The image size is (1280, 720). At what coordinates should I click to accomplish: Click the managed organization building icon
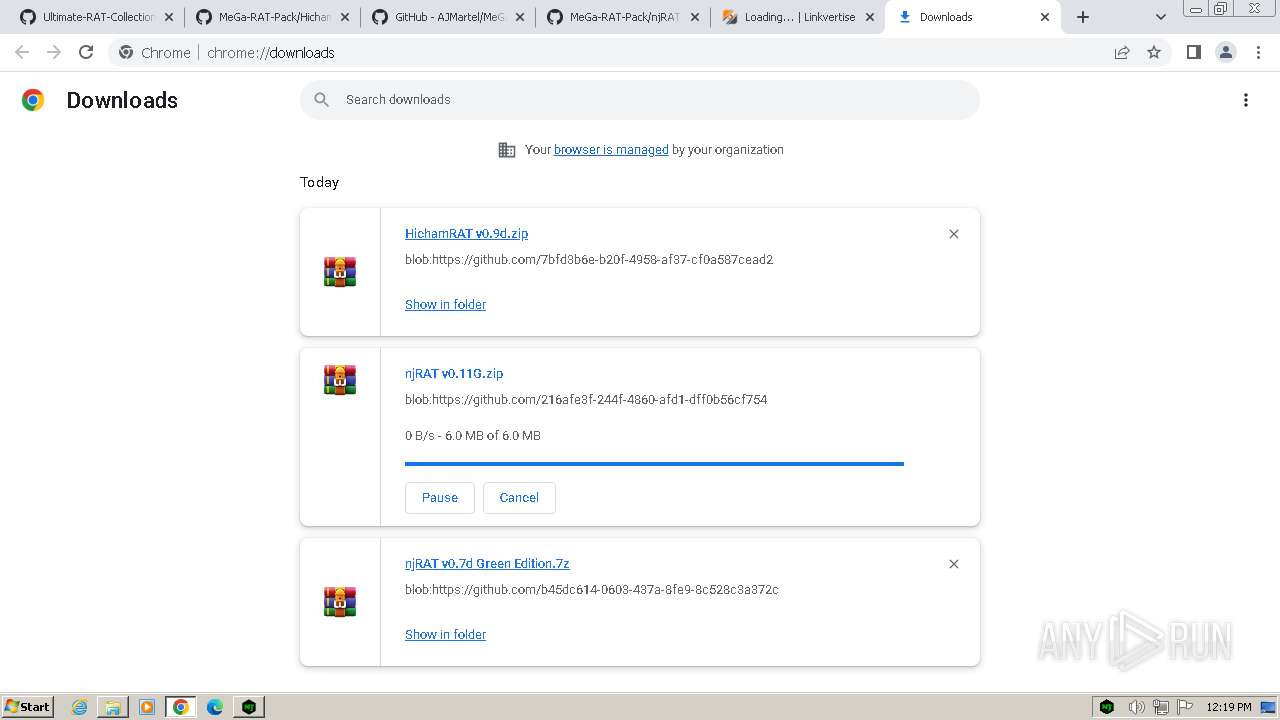[507, 150]
